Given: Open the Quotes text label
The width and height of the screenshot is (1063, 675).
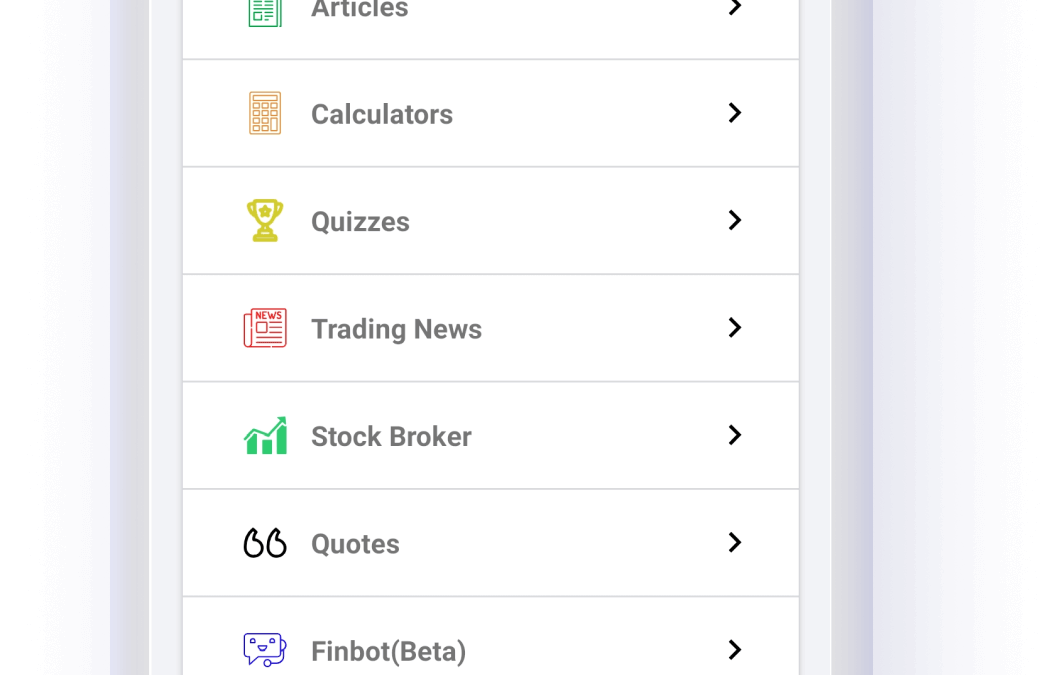Looking at the screenshot, I should (x=355, y=544).
